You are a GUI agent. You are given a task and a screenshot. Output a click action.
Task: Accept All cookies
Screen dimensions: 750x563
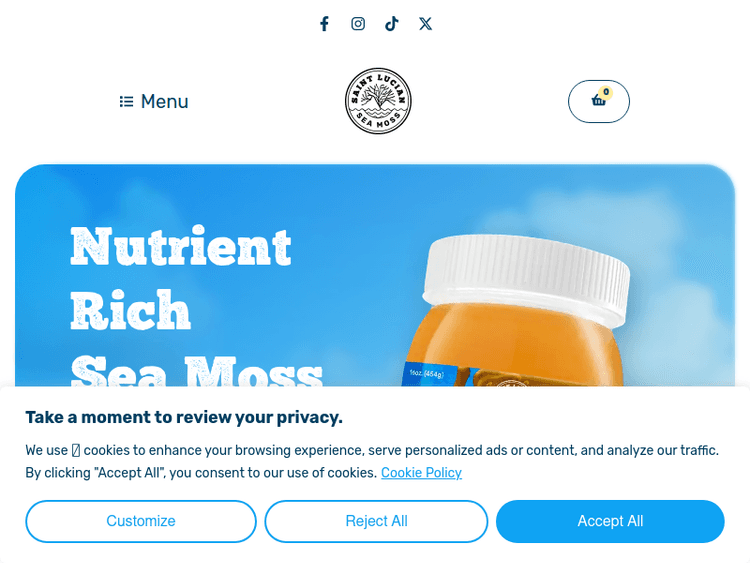tap(610, 521)
